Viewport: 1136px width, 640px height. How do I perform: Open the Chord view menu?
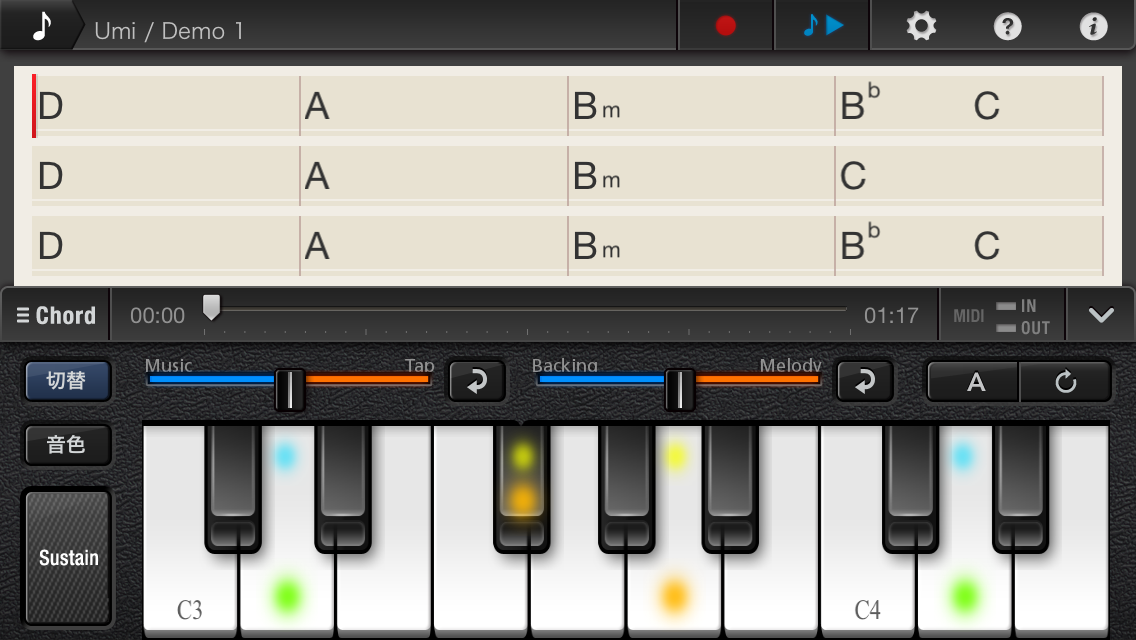(56, 315)
